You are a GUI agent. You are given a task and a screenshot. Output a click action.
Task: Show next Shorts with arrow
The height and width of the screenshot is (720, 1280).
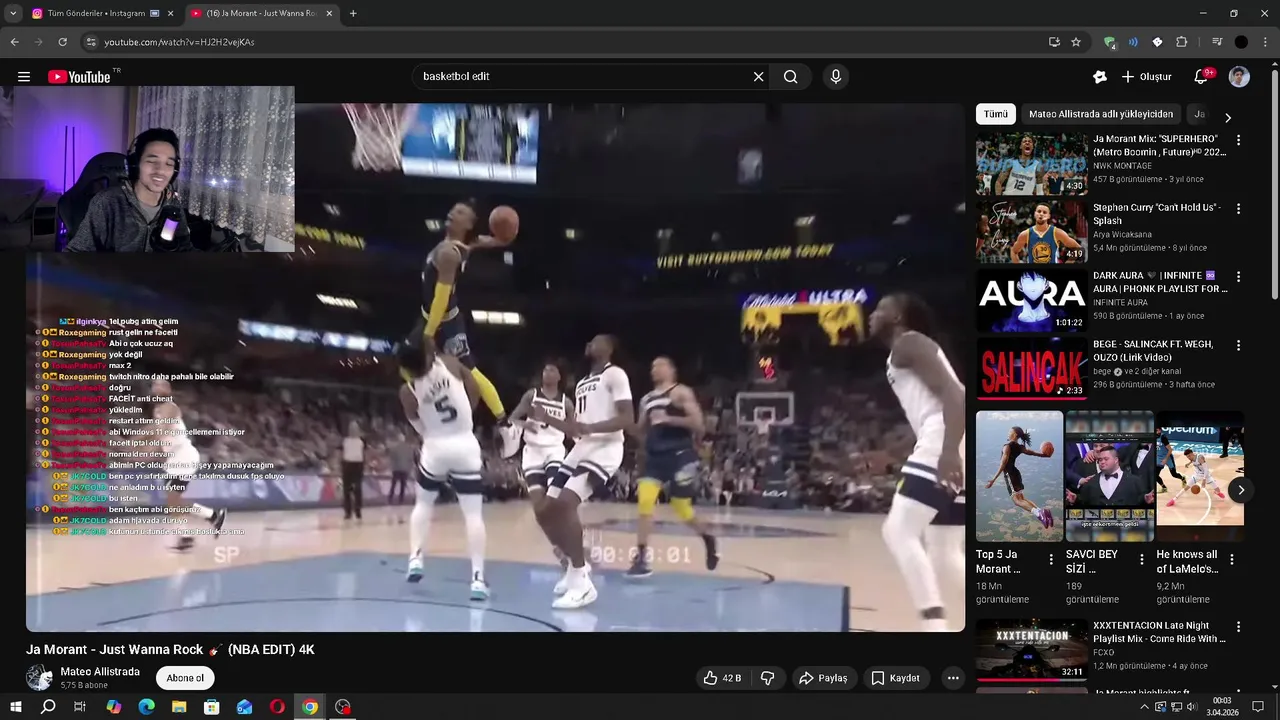[x=1241, y=490]
